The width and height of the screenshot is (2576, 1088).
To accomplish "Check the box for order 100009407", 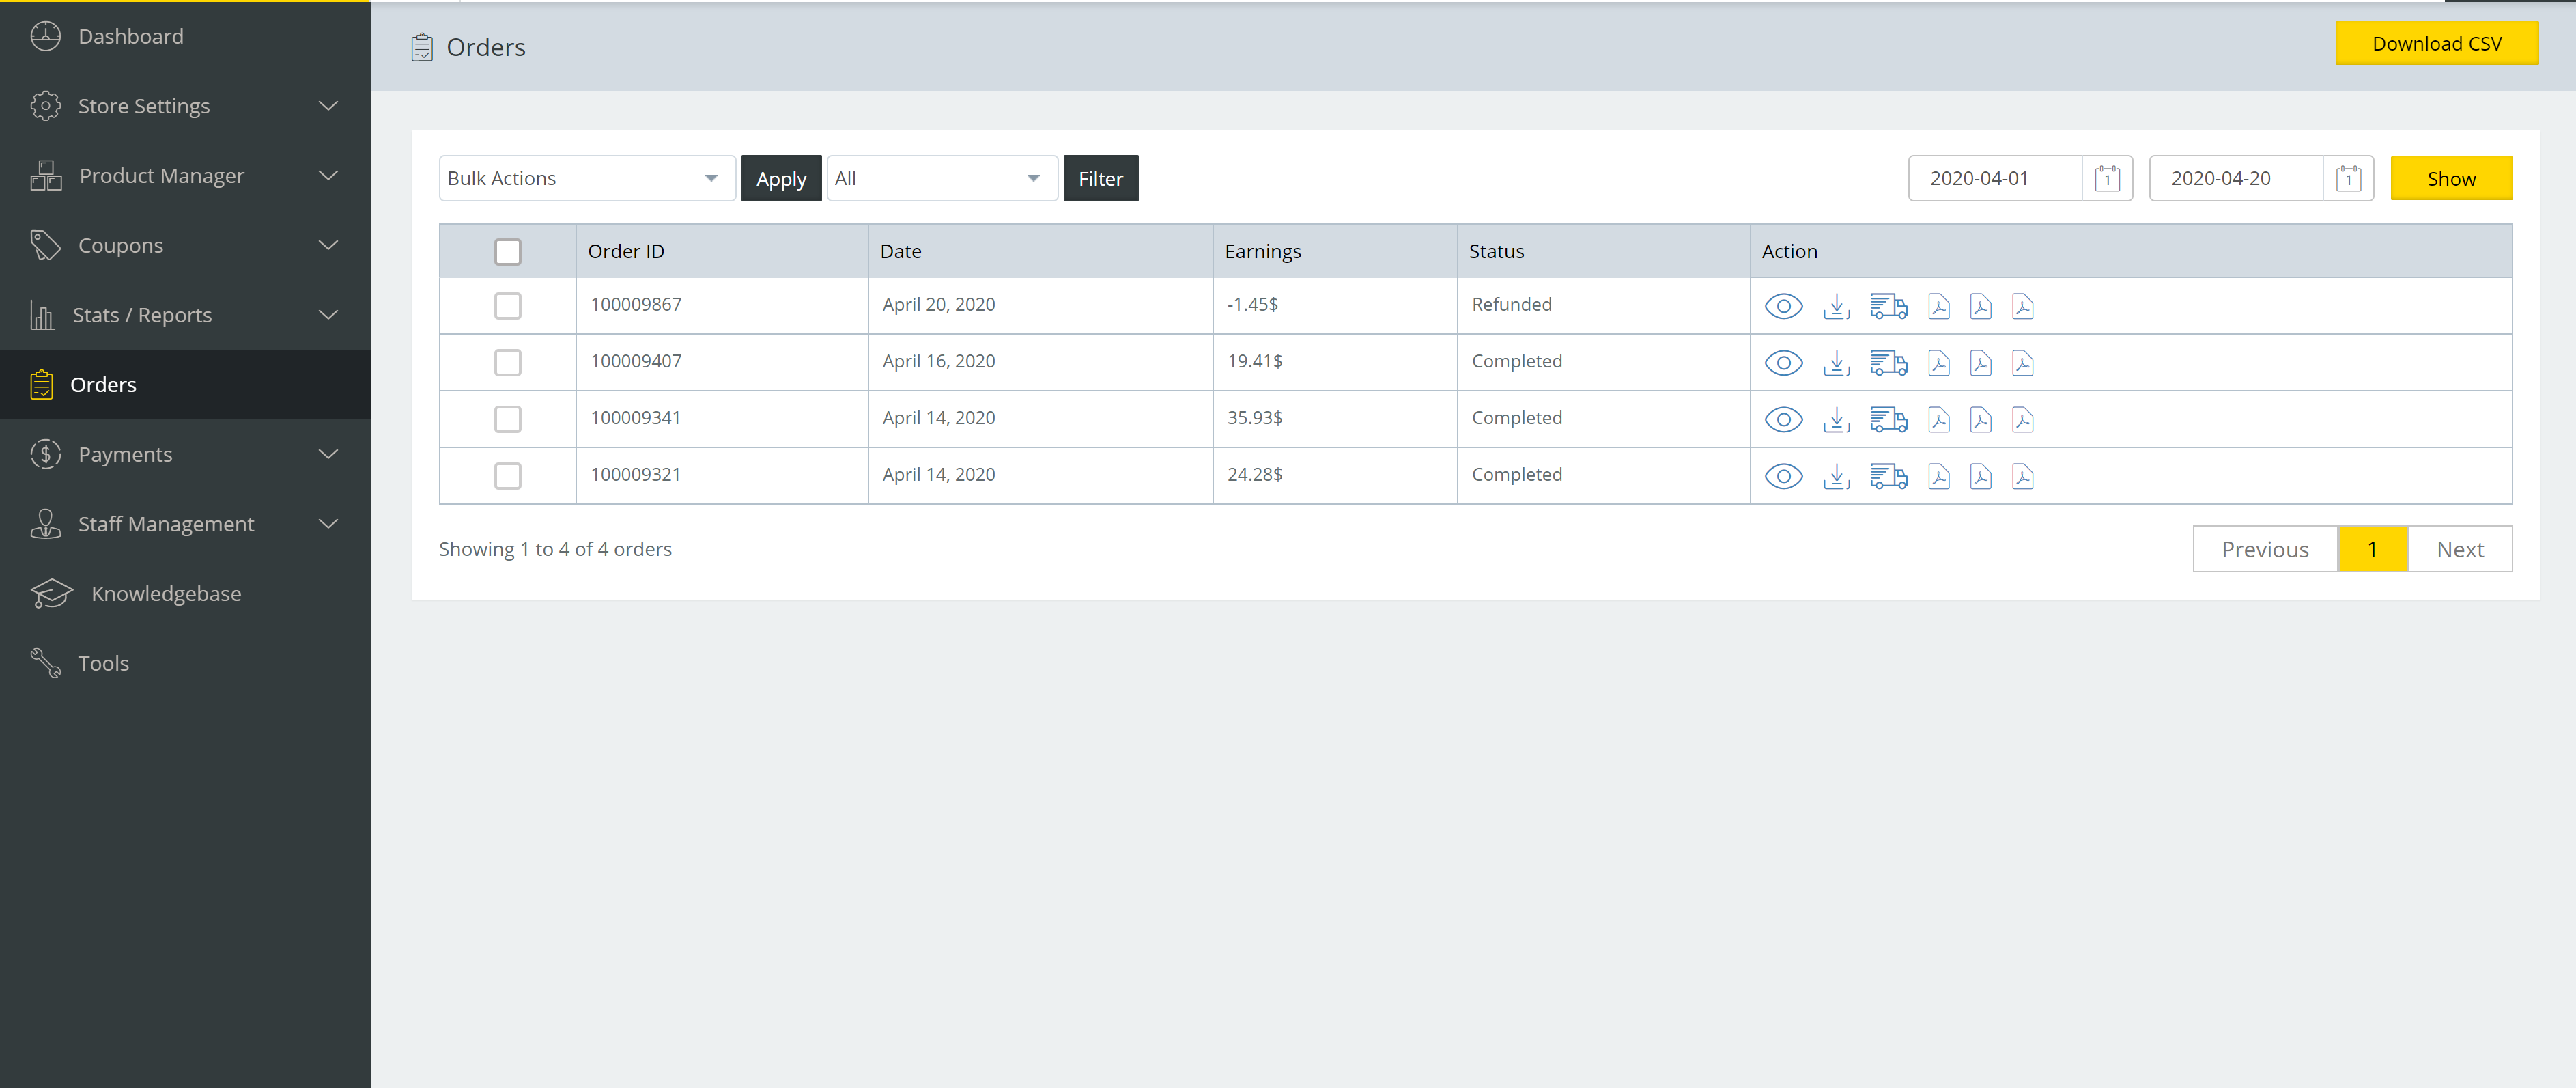I will (508, 363).
